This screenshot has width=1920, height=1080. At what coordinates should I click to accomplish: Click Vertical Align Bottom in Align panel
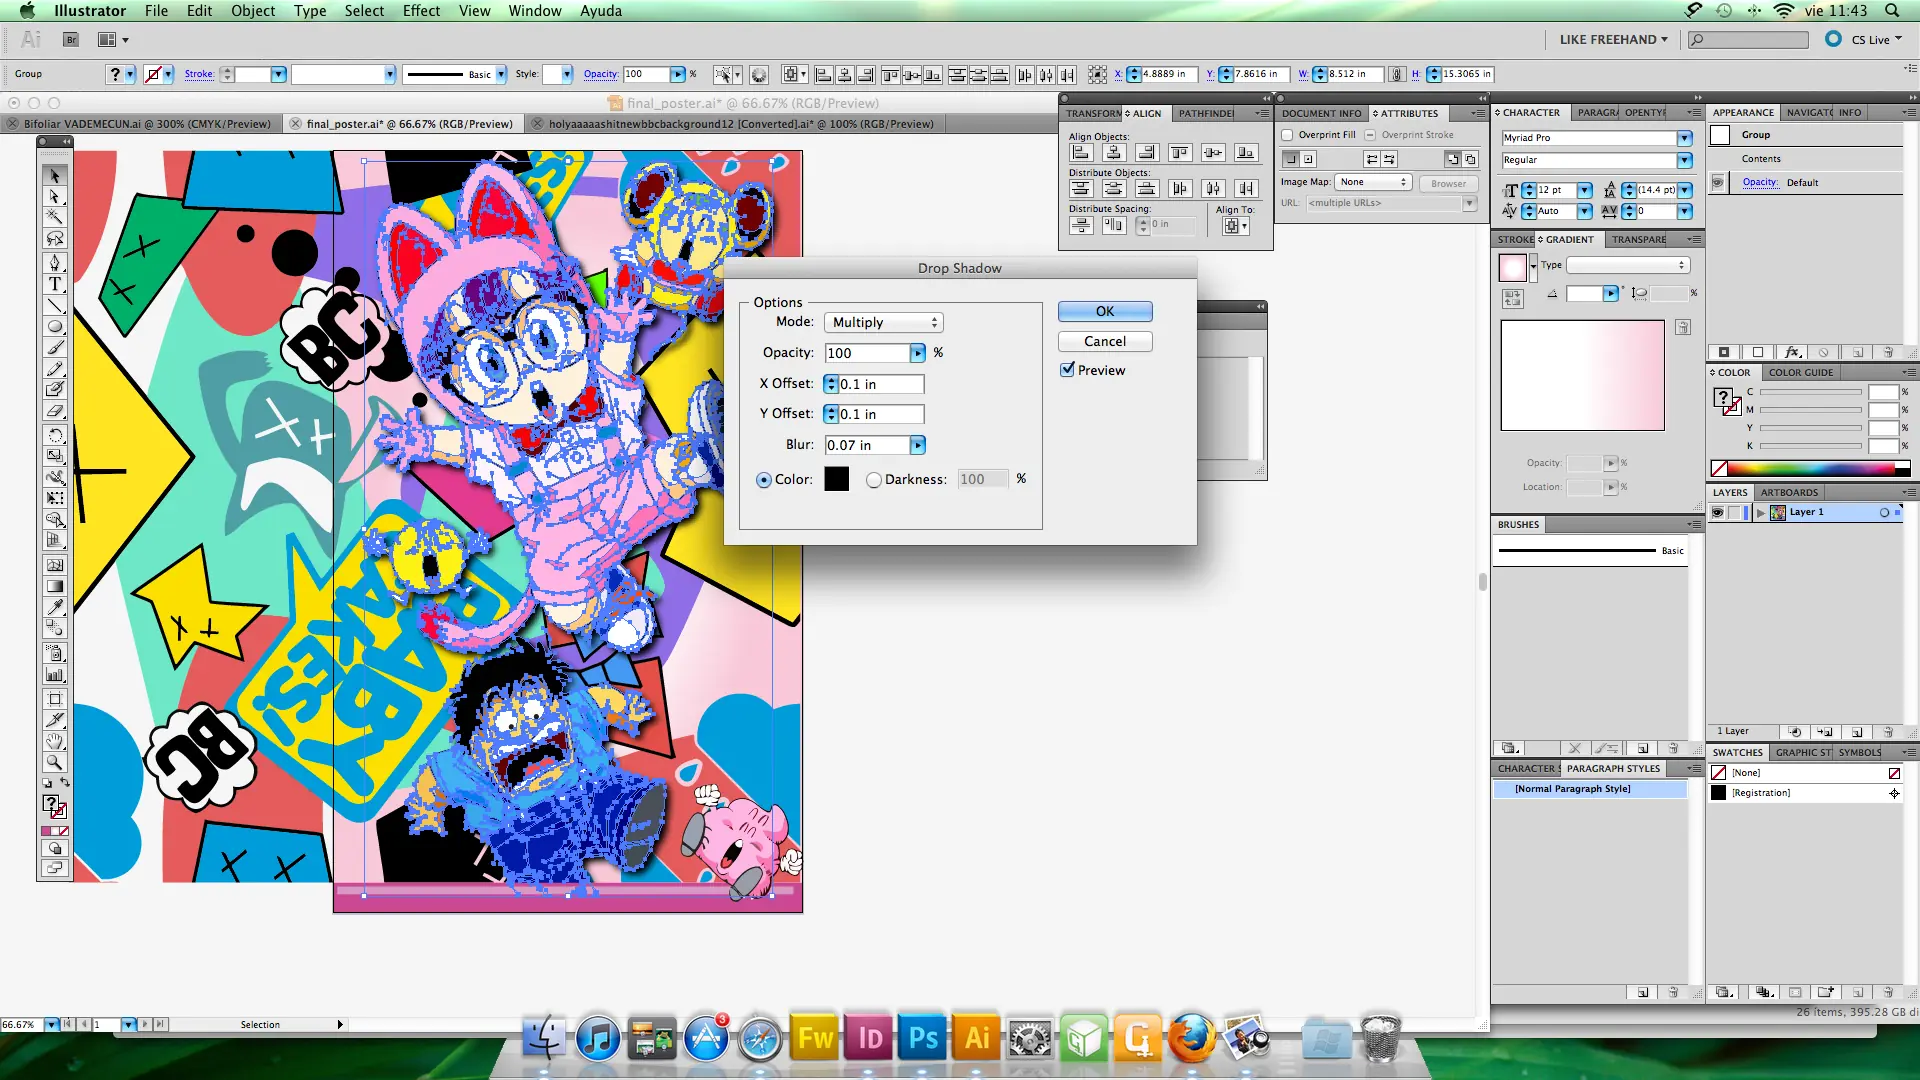pyautogui.click(x=1245, y=152)
